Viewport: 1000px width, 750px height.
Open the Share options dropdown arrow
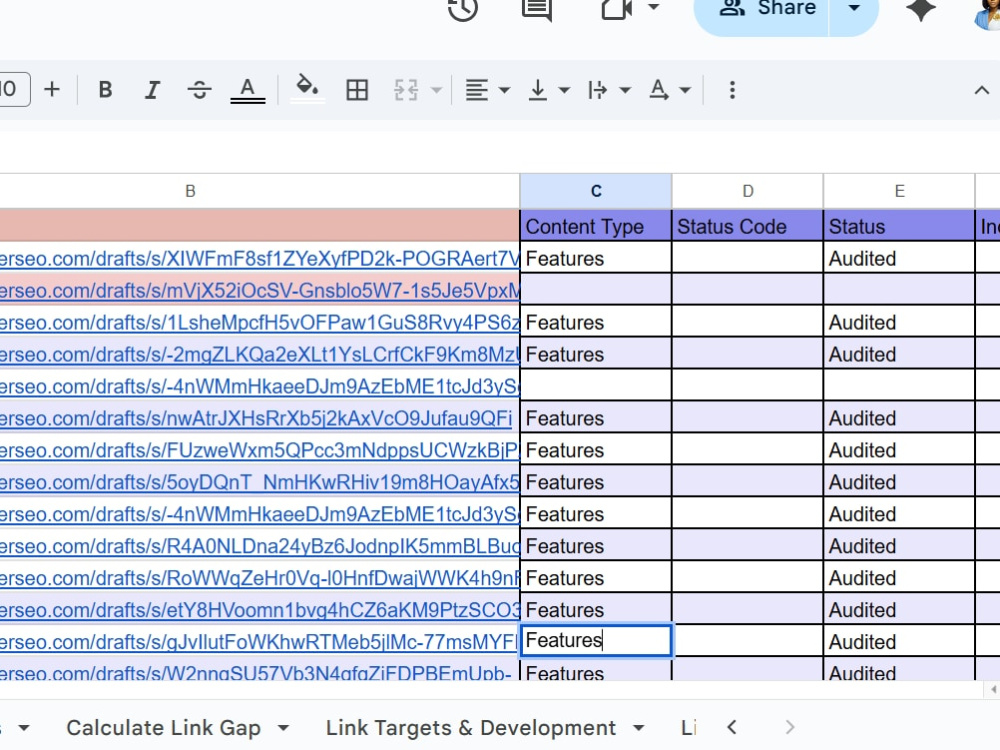click(854, 8)
